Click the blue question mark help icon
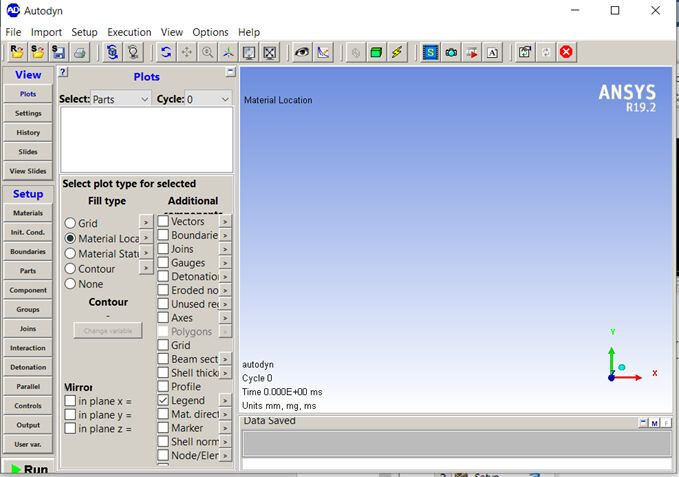This screenshot has width=679, height=477. (63, 73)
